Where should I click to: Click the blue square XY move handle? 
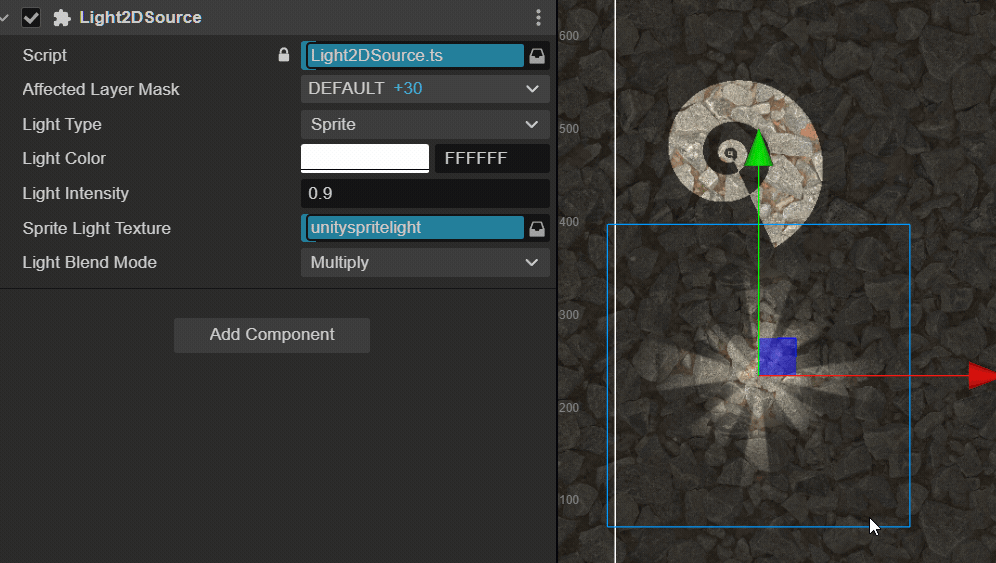[x=777, y=356]
